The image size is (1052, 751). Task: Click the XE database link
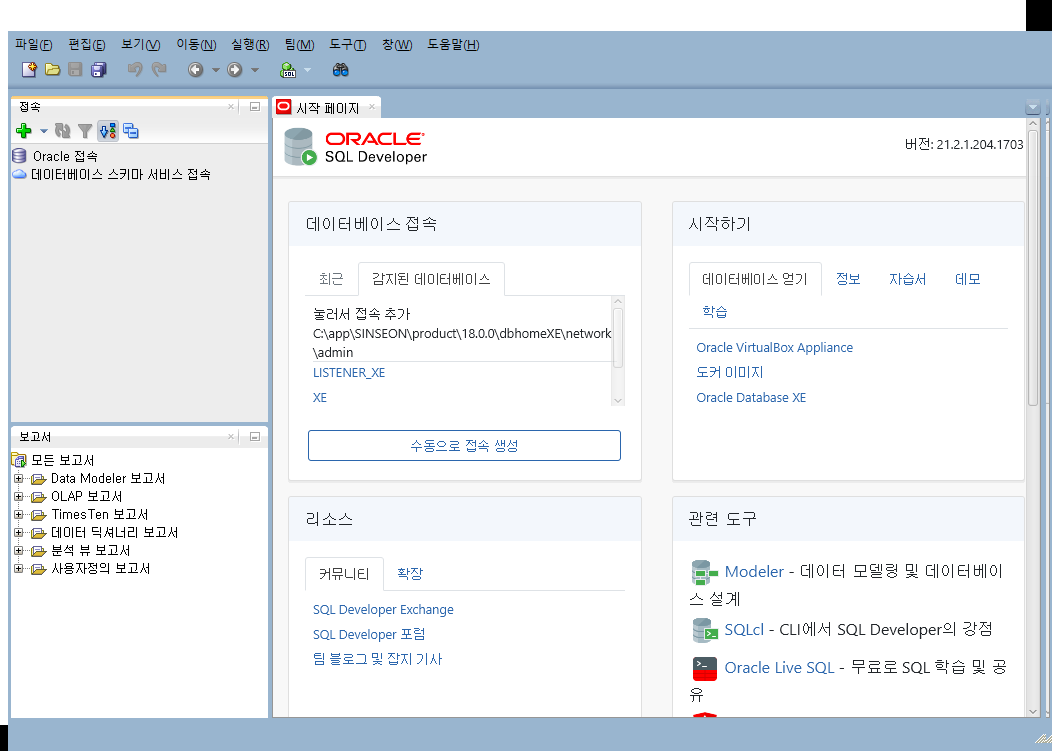click(x=320, y=397)
